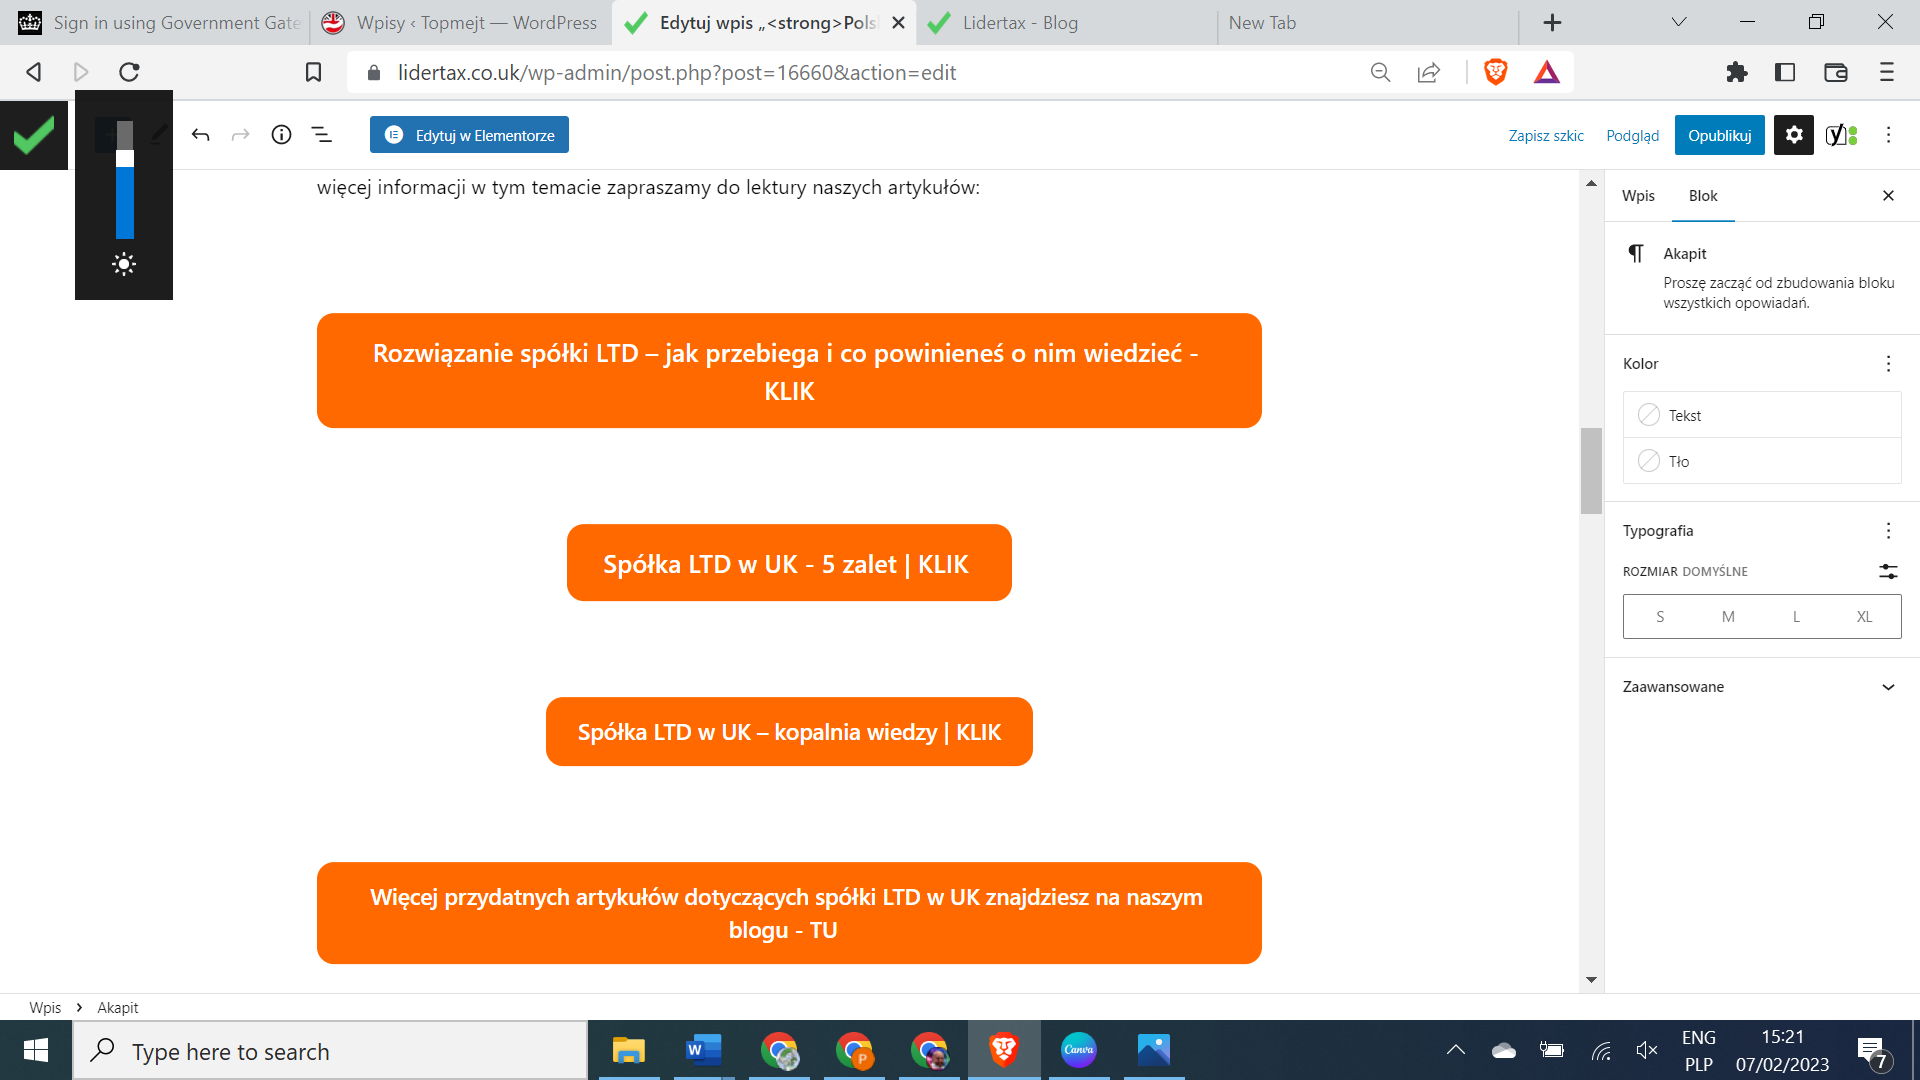Click the Windows taskbar search box
This screenshot has width=1920, height=1080.
[x=330, y=1051]
